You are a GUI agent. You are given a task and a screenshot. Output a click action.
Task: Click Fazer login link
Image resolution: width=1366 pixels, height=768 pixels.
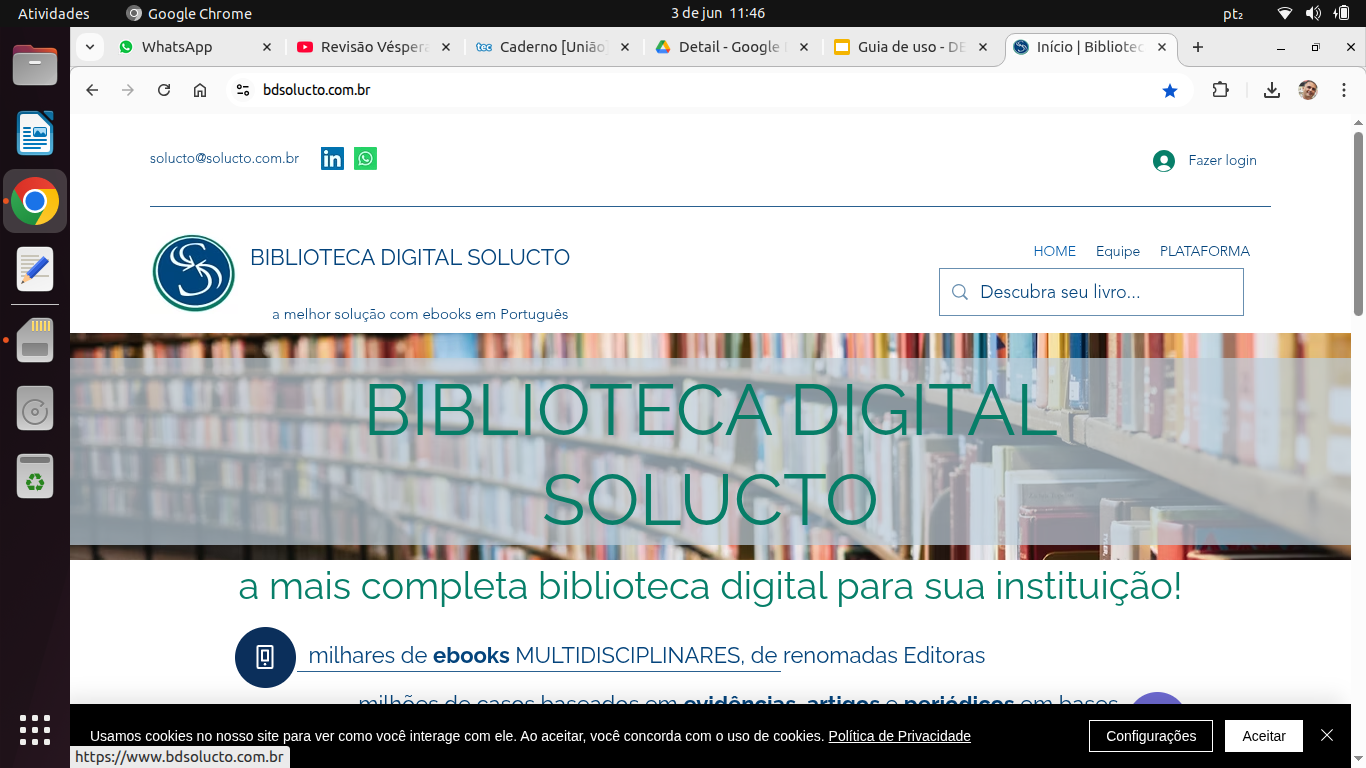point(1222,160)
